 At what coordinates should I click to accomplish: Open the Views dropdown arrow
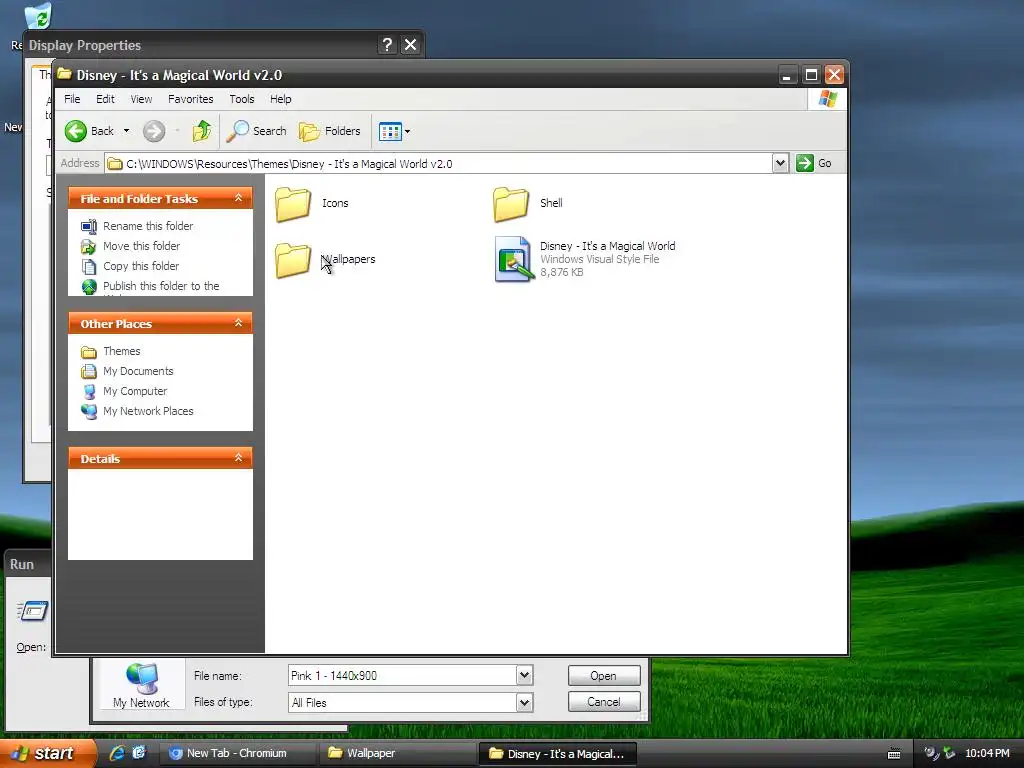tap(408, 131)
